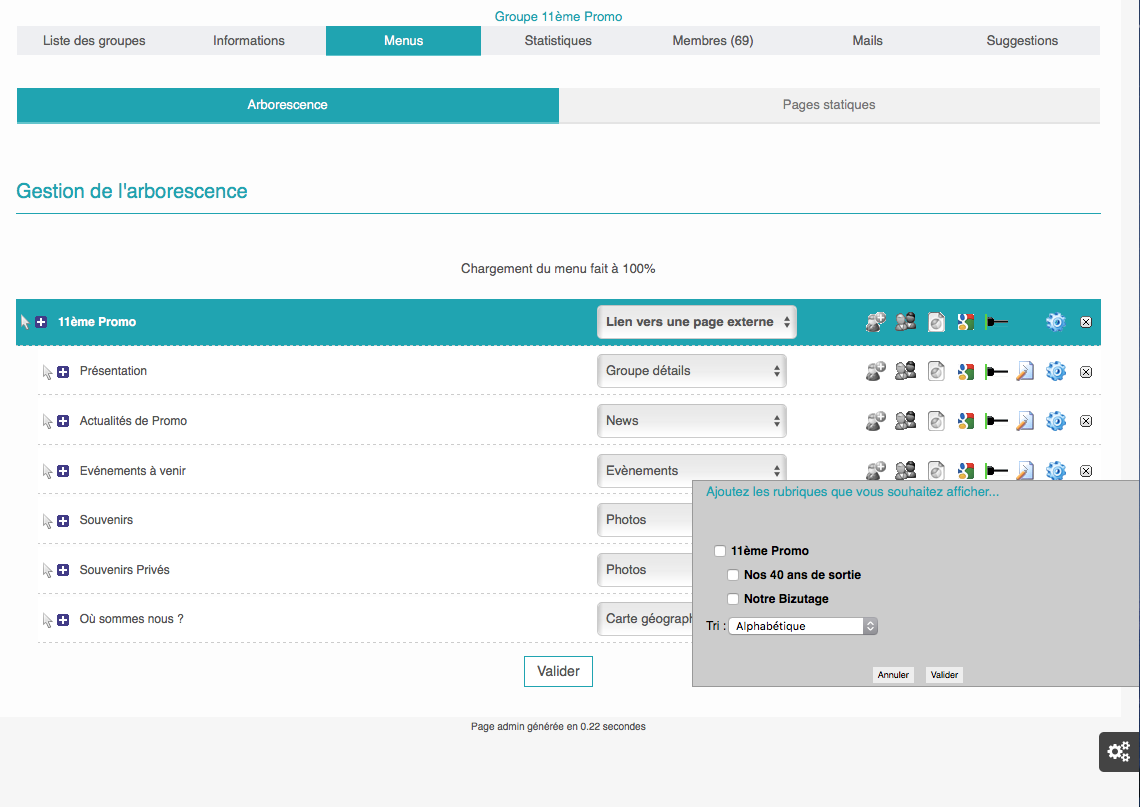
Task: Expand the Souvenirs item with plus icon
Action: [63, 521]
